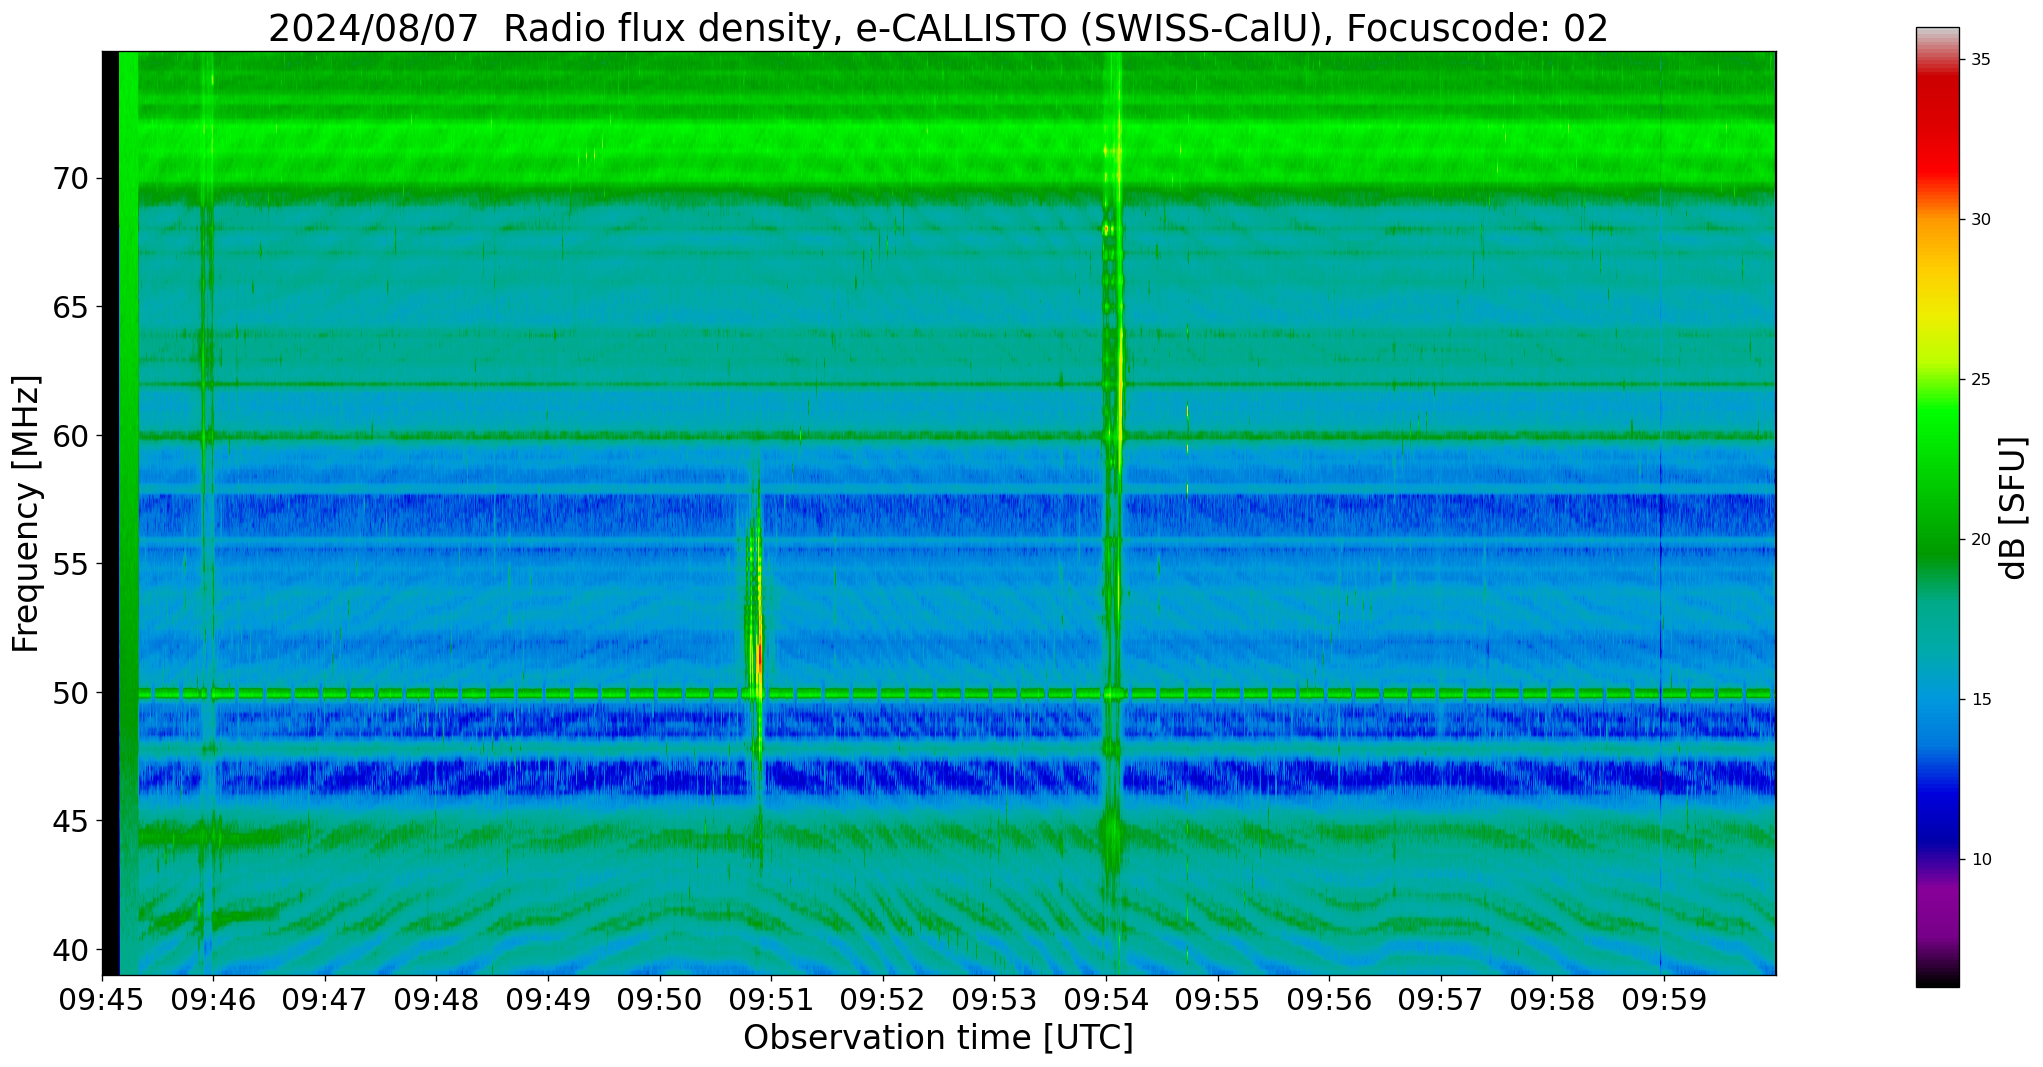
Task: Click the colorbar tick label 35
Action: pyautogui.click(x=1980, y=60)
